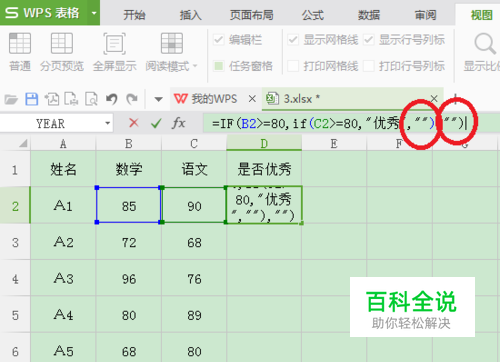Expand the quick access toolbar dropdown arrow
The image size is (500, 362).
[159, 99]
